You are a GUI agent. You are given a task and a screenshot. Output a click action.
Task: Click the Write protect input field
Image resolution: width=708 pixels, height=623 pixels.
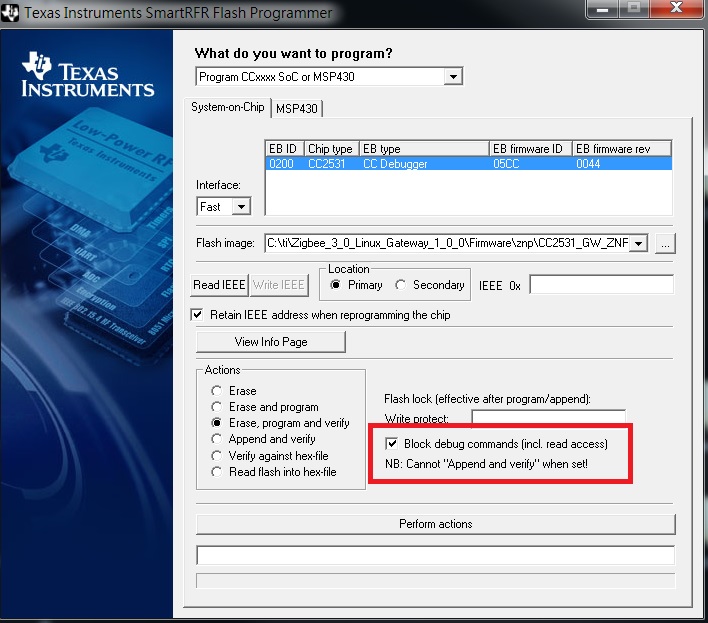(549, 417)
